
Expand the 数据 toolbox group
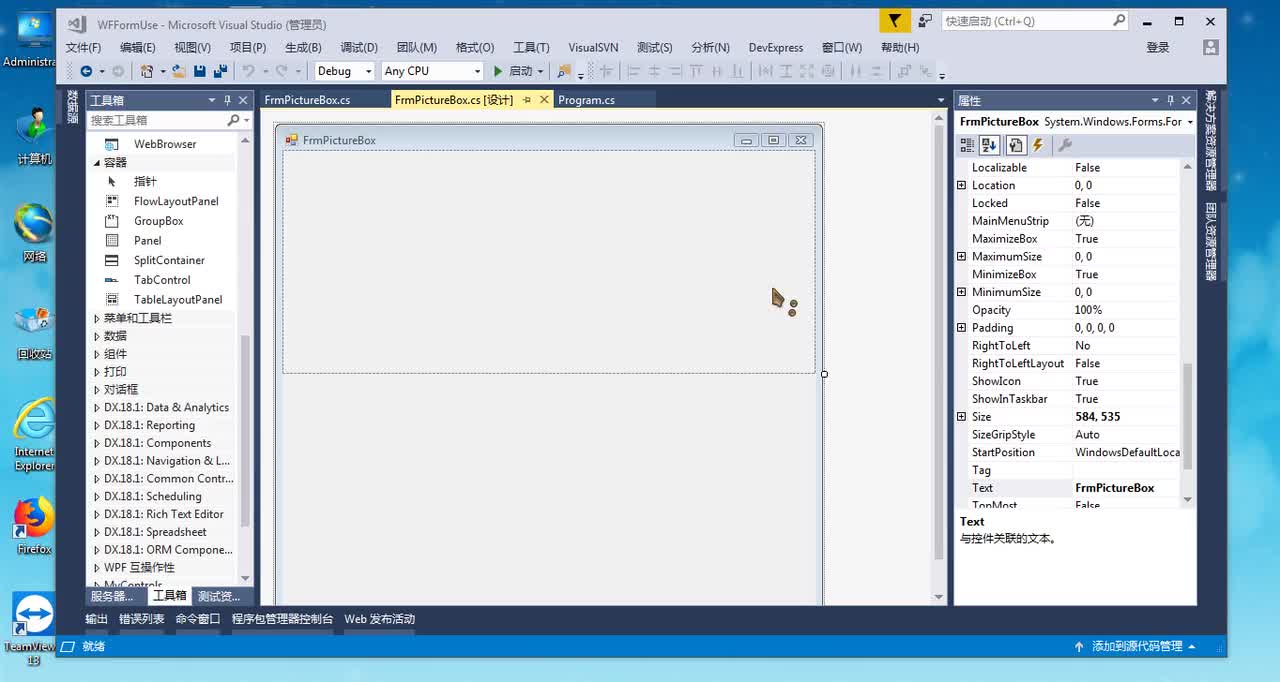point(97,336)
